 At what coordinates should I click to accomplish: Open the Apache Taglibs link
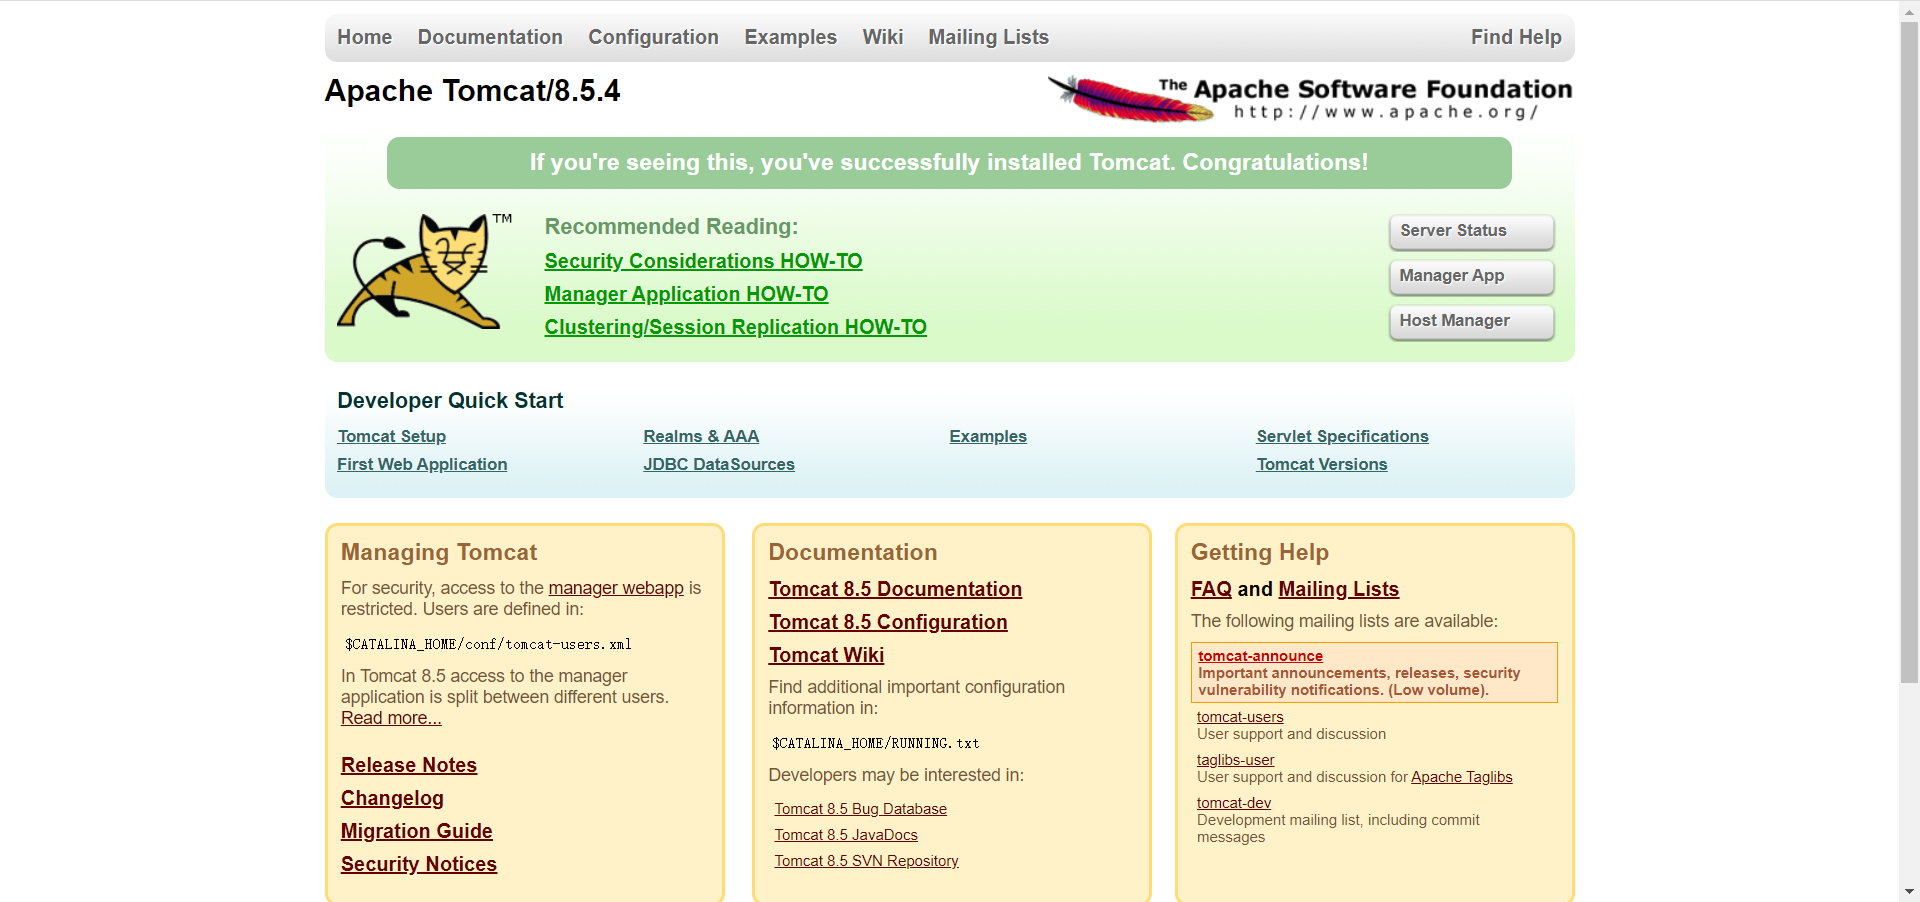pos(1461,777)
